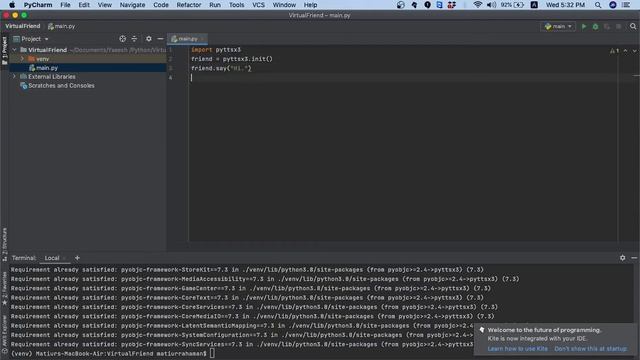Click stop process button in toolbar

pyautogui.click(x=619, y=27)
